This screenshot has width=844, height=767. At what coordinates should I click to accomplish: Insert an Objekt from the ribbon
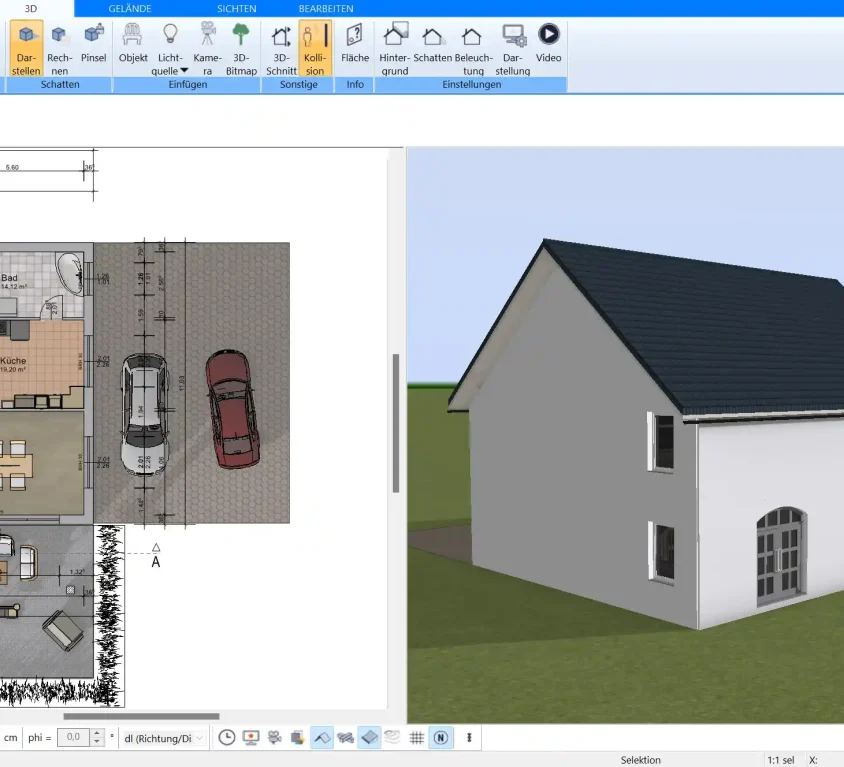click(133, 43)
